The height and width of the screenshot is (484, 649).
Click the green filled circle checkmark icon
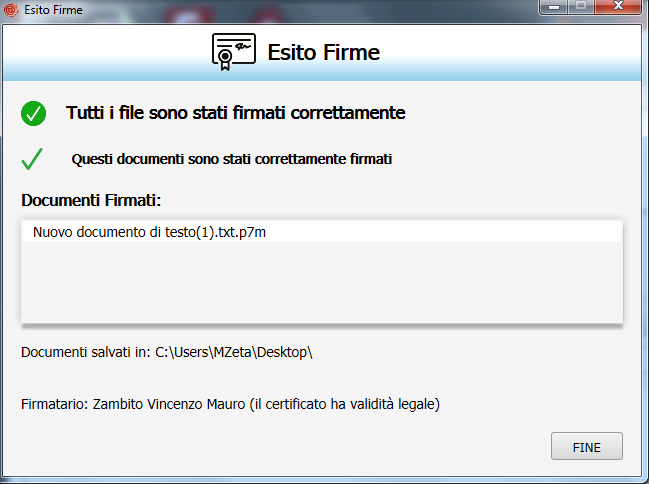tap(33, 113)
